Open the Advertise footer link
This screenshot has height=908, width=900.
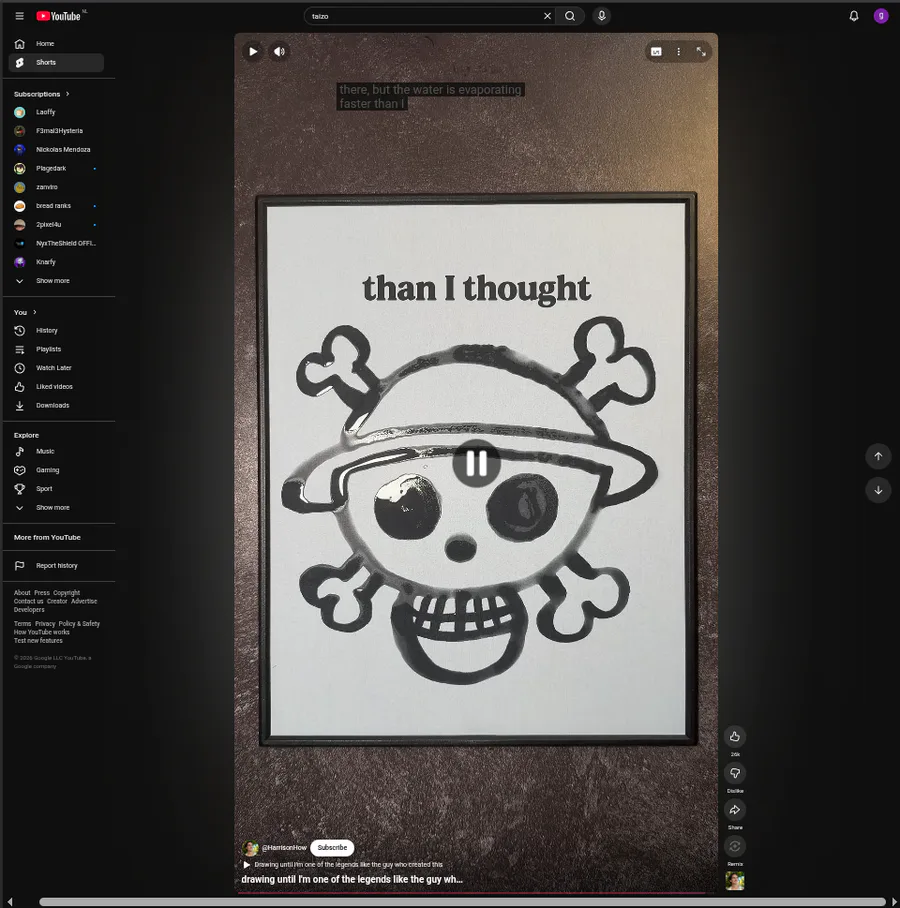(84, 602)
